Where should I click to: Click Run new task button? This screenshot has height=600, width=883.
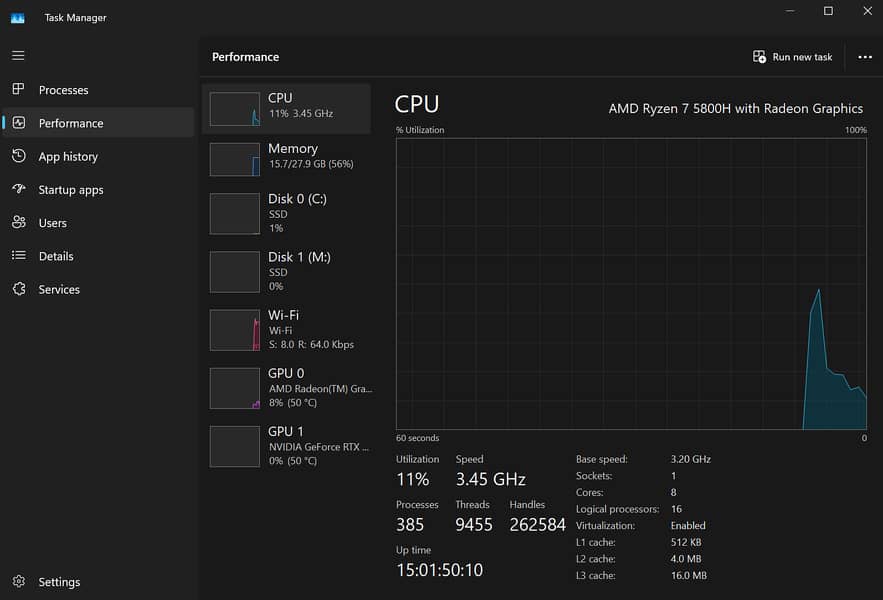click(793, 57)
